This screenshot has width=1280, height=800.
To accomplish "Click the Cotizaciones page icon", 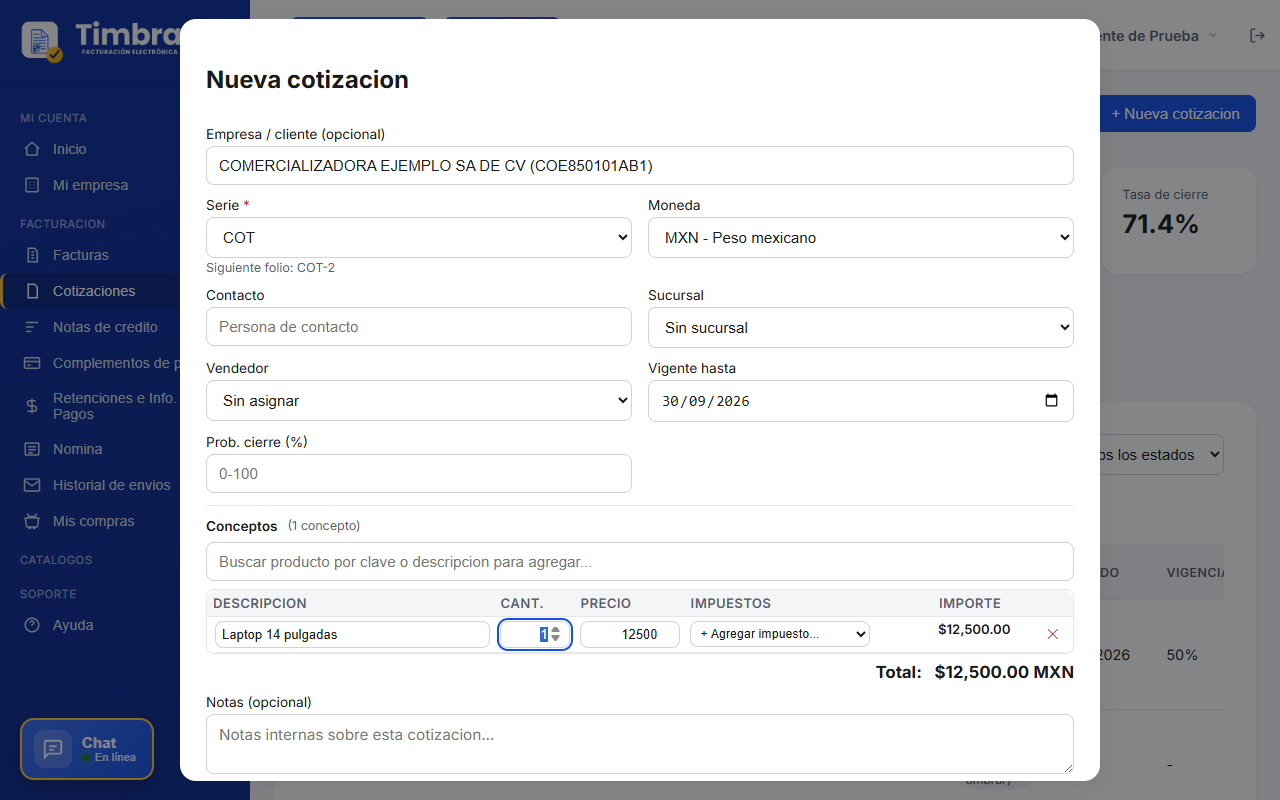I will [x=32, y=291].
